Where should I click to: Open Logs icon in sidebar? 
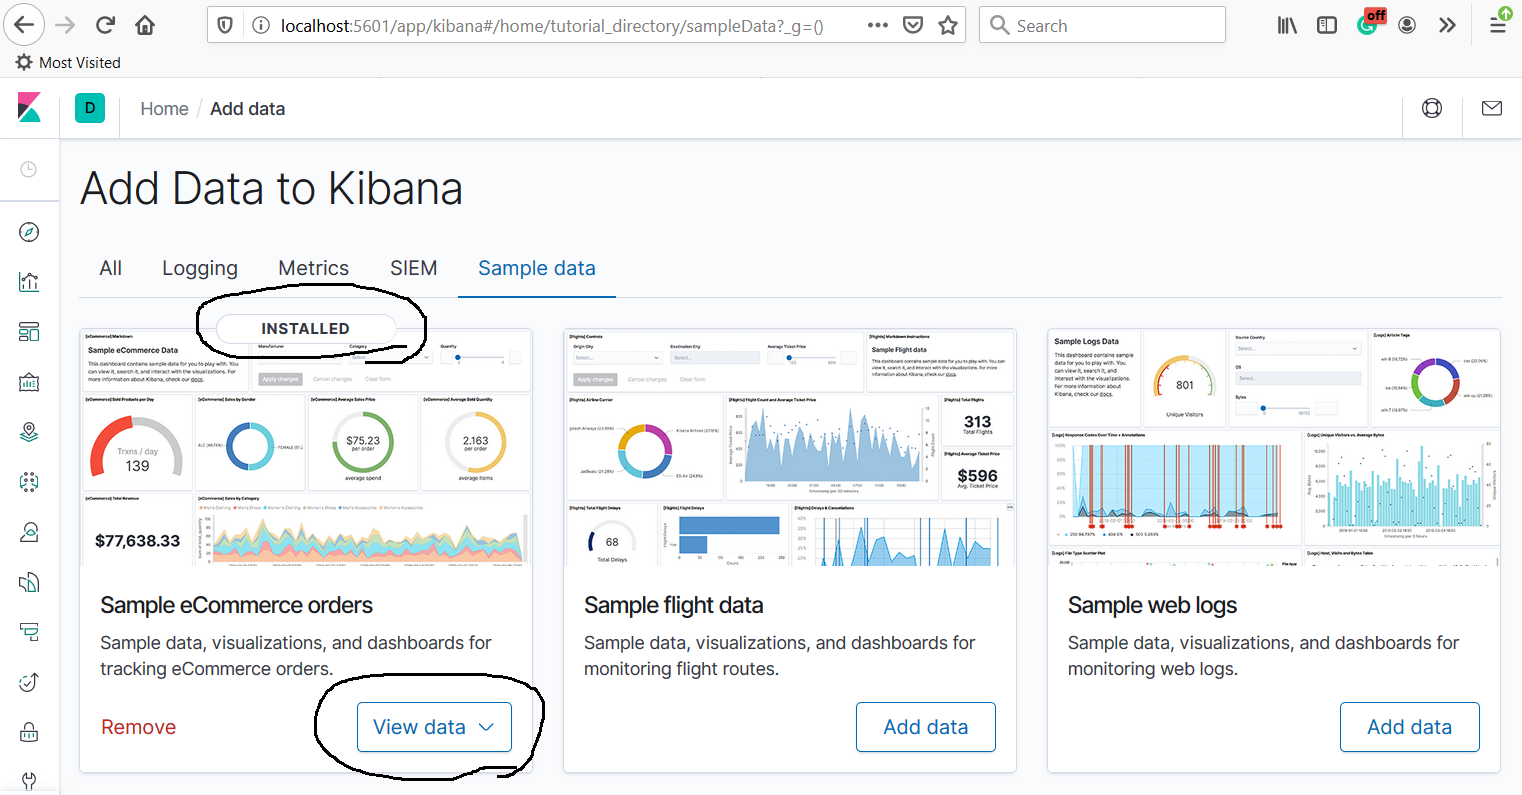click(29, 582)
